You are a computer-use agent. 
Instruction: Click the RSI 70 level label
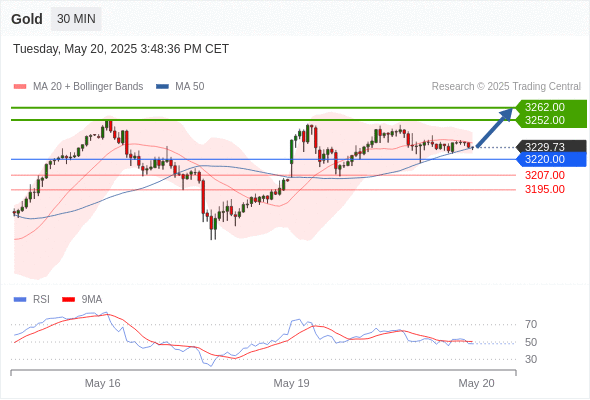(x=531, y=324)
